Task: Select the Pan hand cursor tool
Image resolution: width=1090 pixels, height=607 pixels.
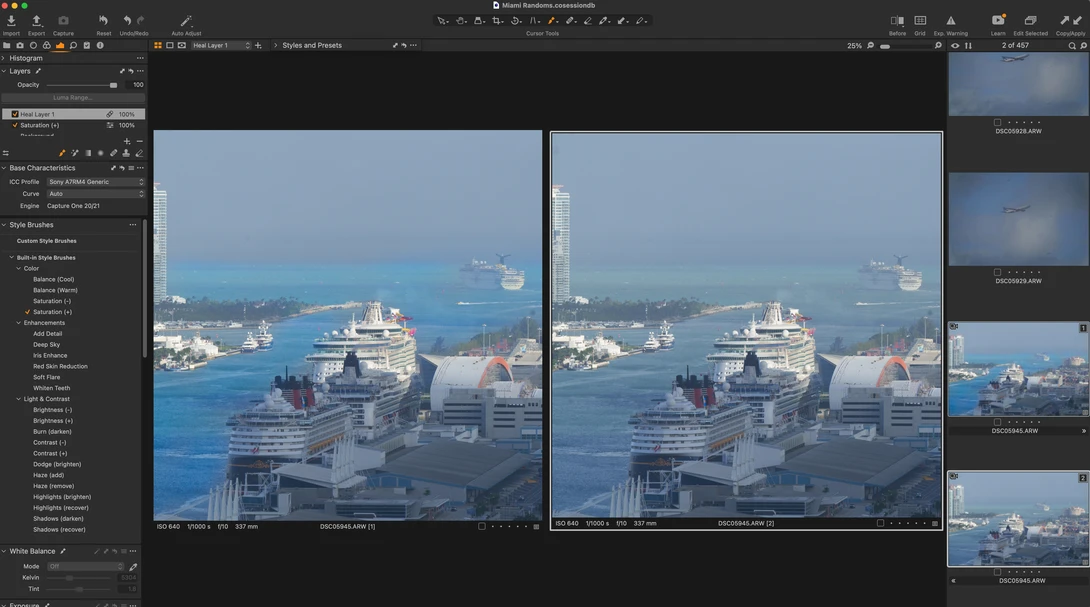Action: (x=460, y=21)
